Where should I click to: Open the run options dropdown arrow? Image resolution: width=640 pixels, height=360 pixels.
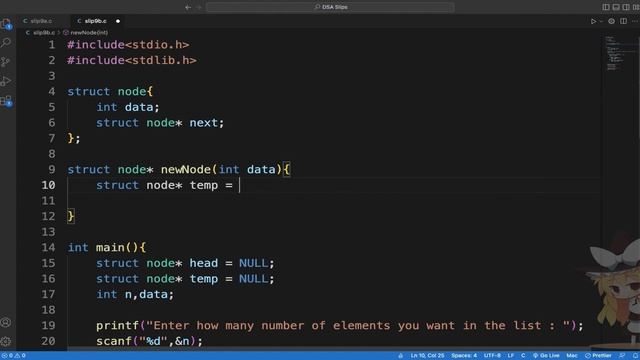click(x=601, y=21)
